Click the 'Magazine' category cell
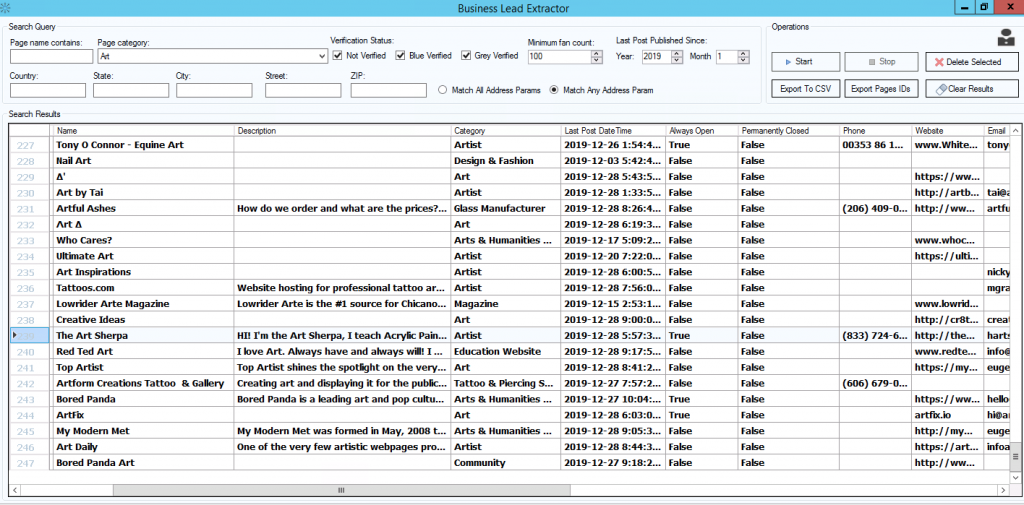The image size is (1024, 505). [505, 304]
